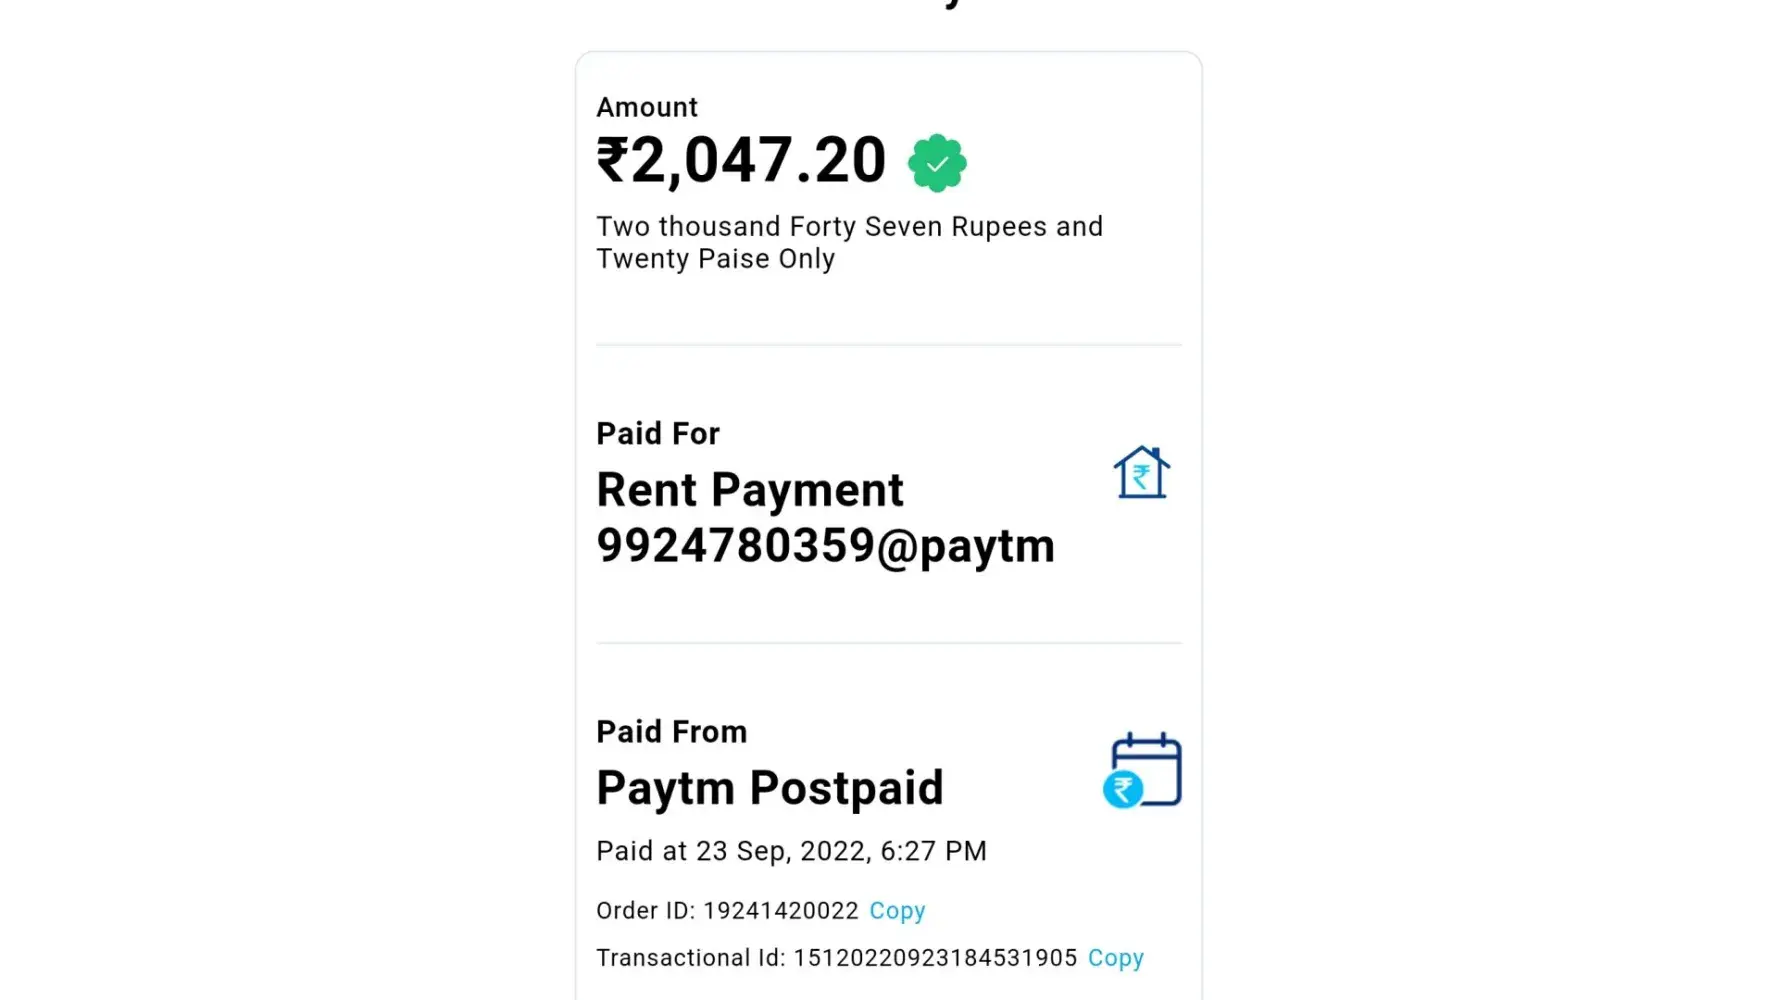Select the Order ID number 19241420022
The height and width of the screenshot is (1000, 1778).
pos(780,911)
